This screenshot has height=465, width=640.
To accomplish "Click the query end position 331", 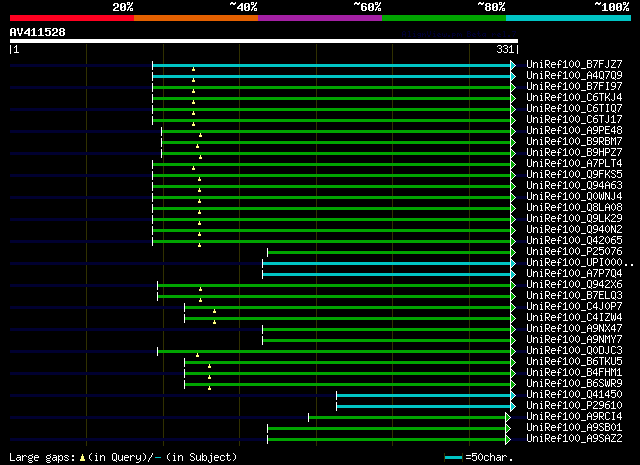I will click(505, 49).
